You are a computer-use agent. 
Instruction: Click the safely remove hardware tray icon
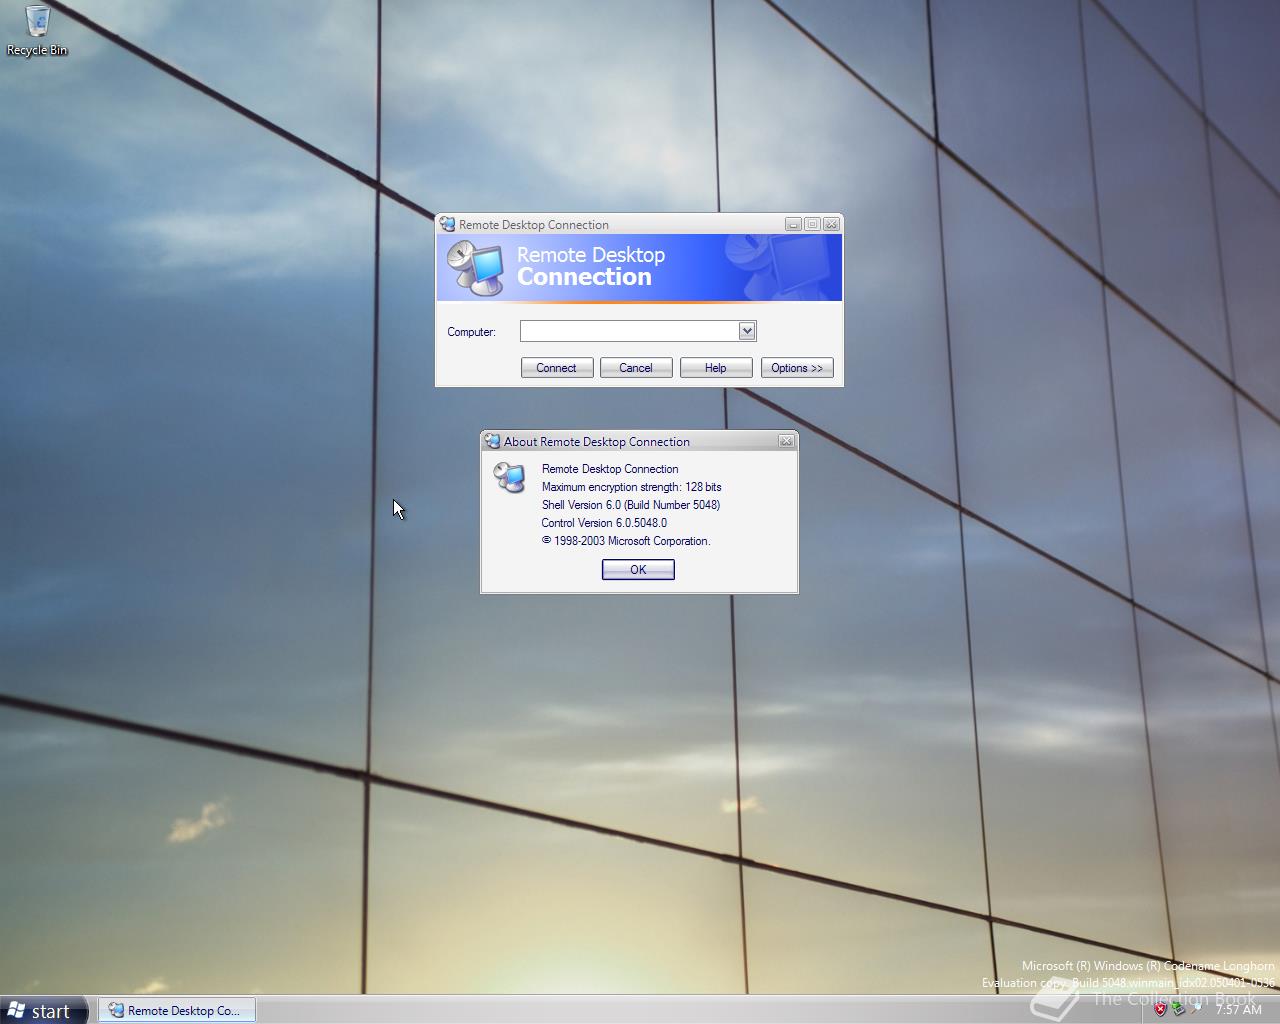(x=1178, y=1010)
